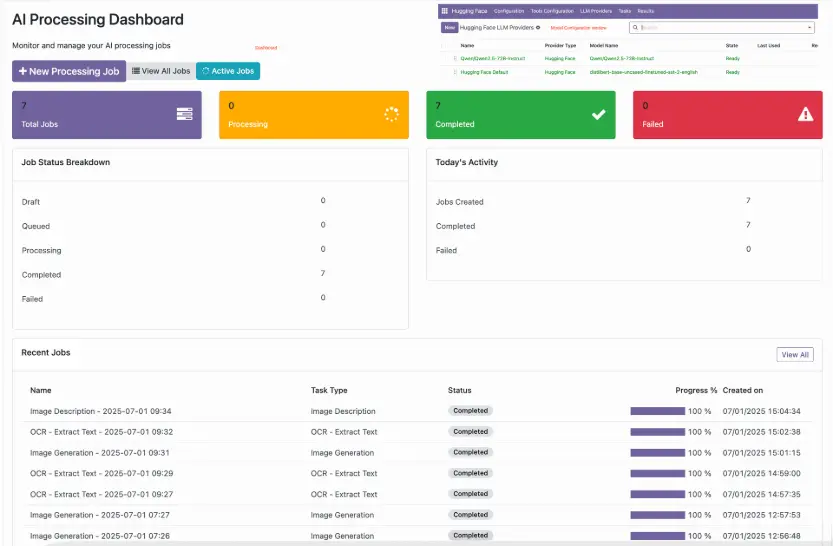Click the warning triangle on Failed card
Screen dimensions: 833x546
point(805,114)
